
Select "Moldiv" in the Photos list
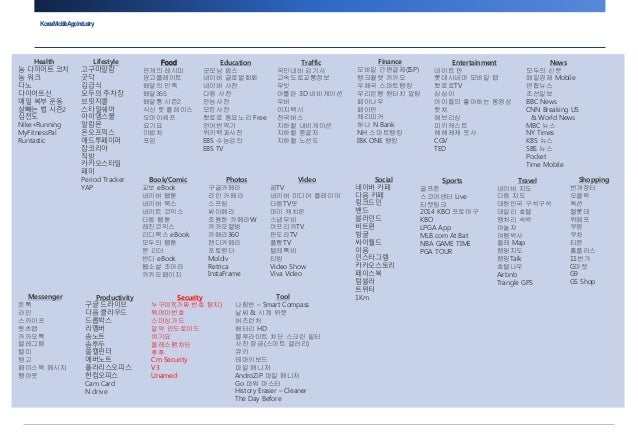218,258
